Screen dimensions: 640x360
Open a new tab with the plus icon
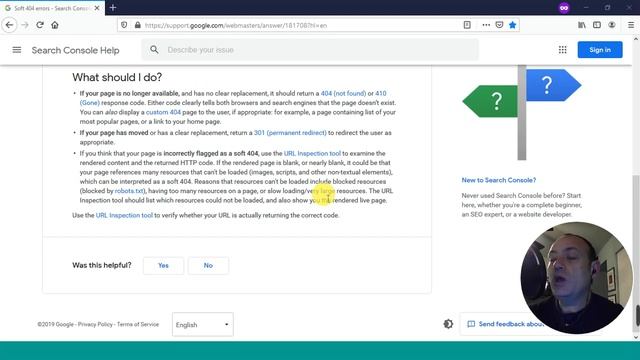(113, 7)
